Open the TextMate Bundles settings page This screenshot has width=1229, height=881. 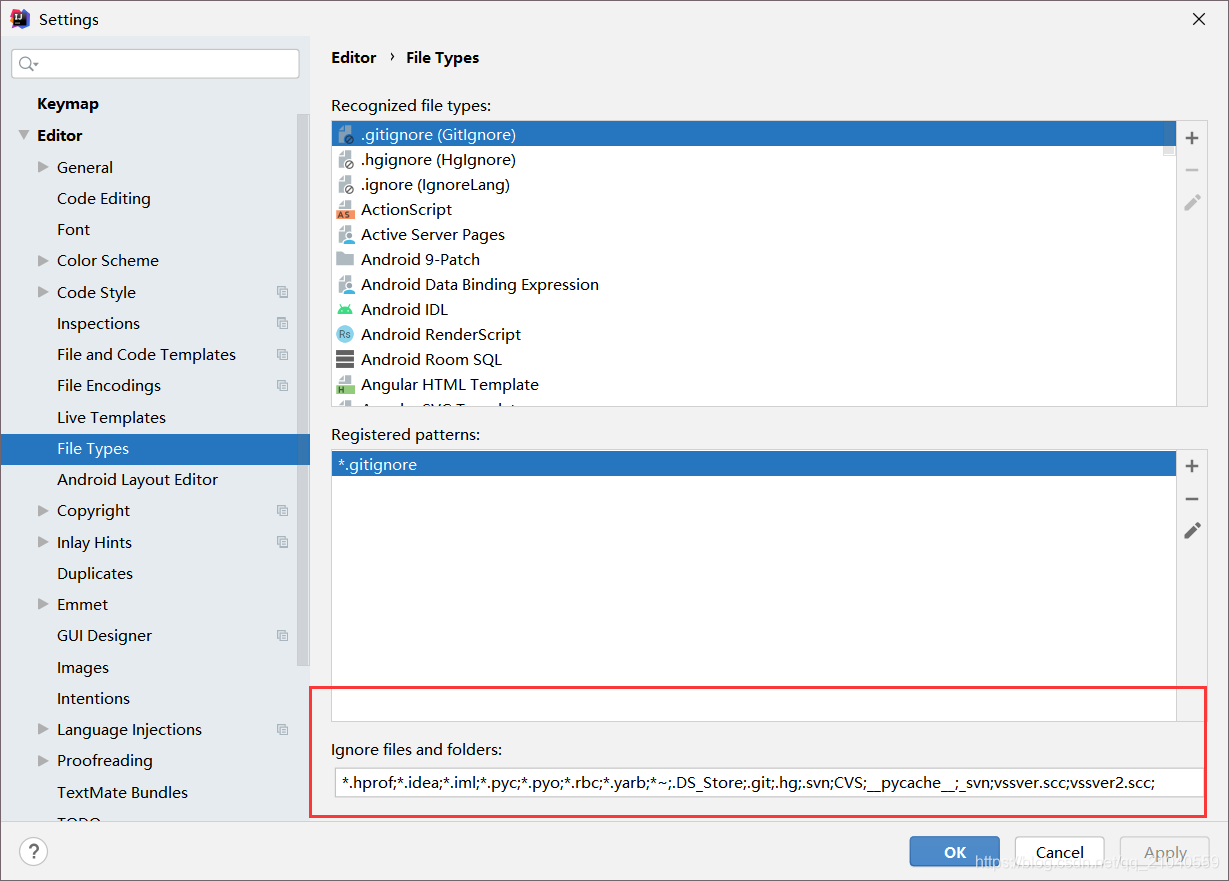[x=122, y=792]
